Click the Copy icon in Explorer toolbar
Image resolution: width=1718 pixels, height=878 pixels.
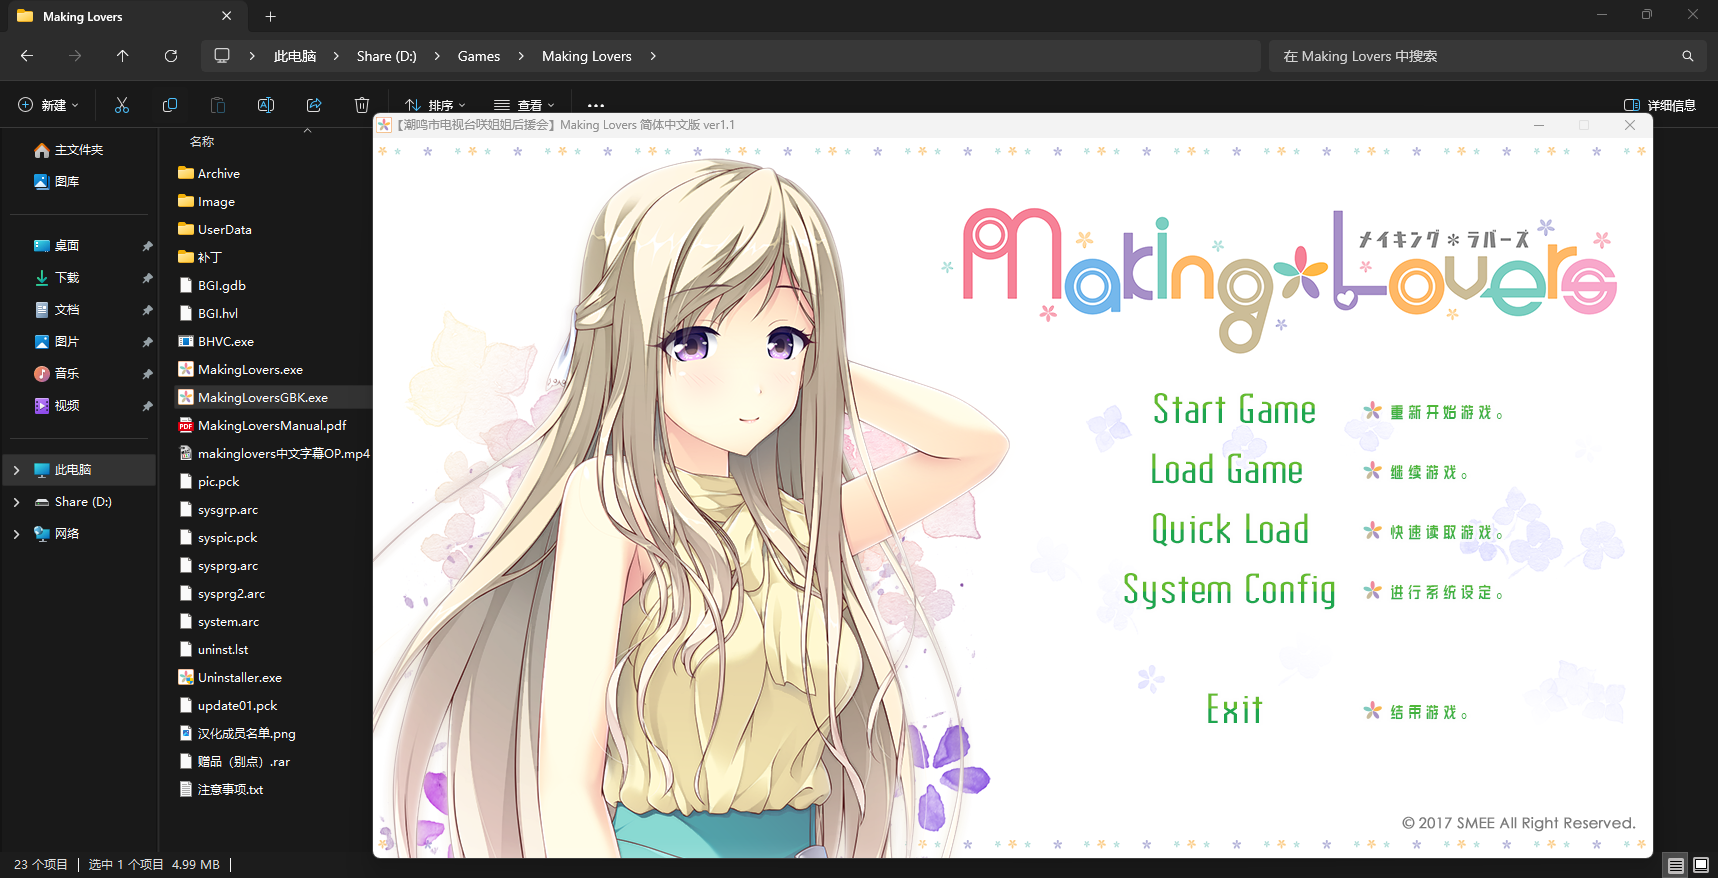tap(170, 105)
